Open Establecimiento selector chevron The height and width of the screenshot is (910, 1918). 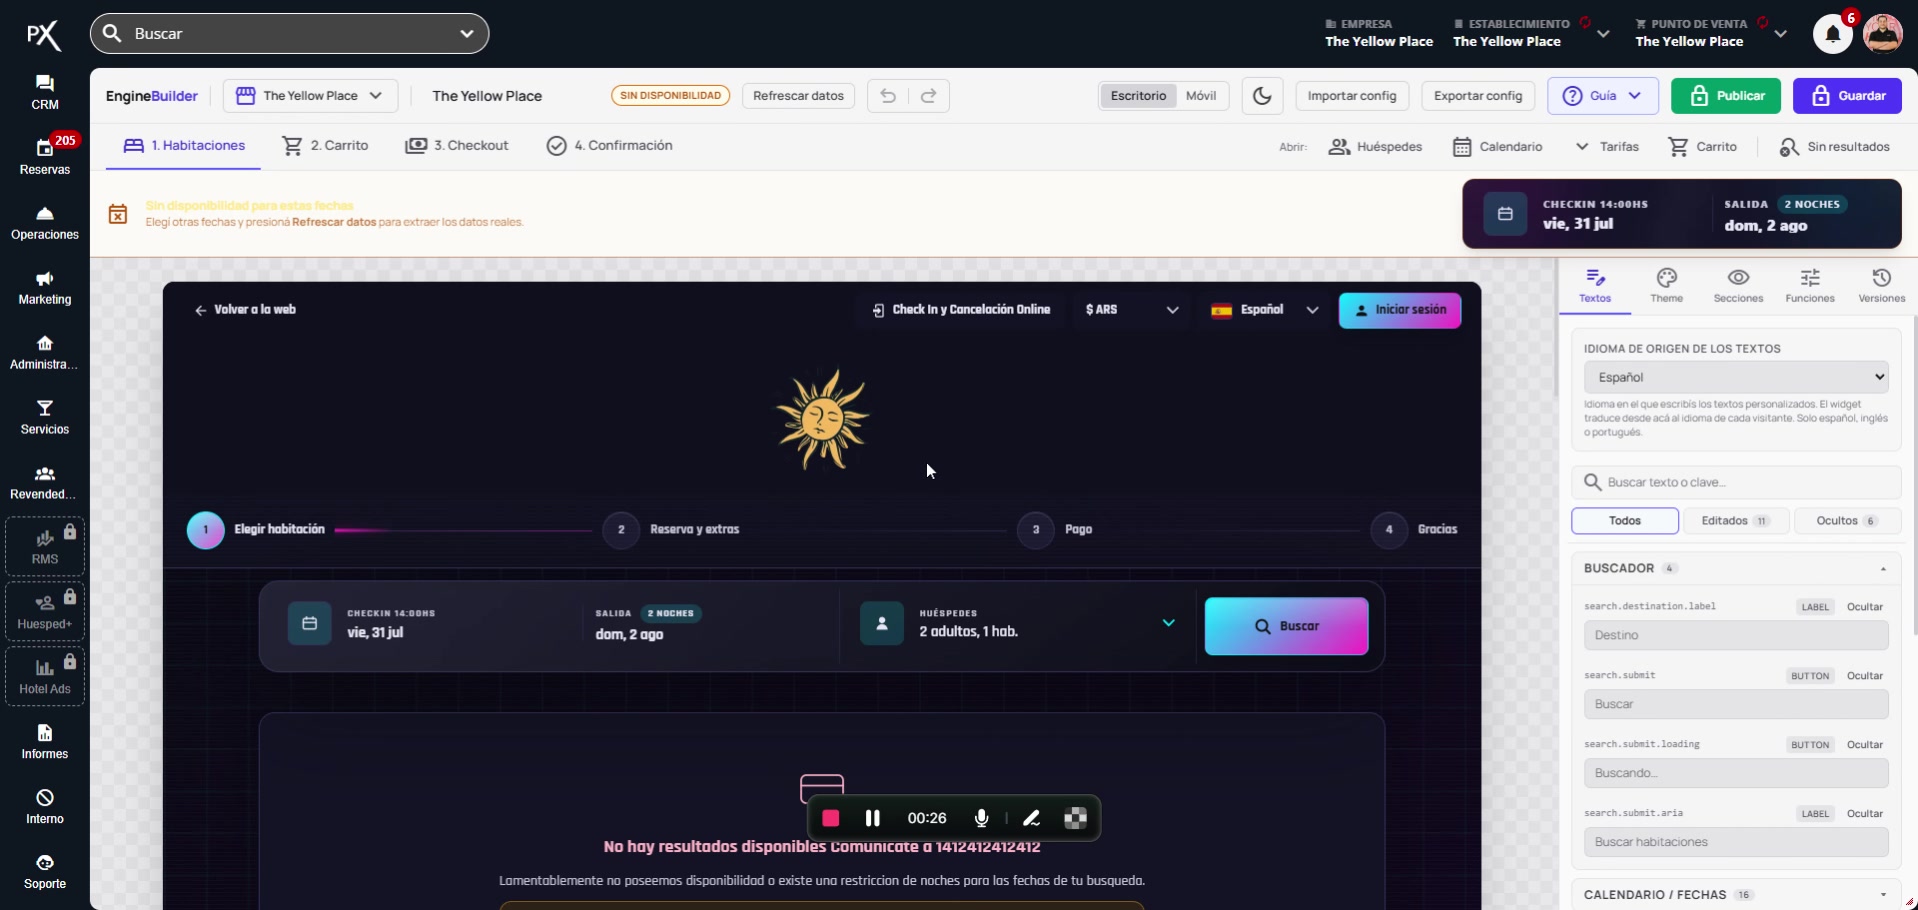(x=1603, y=34)
